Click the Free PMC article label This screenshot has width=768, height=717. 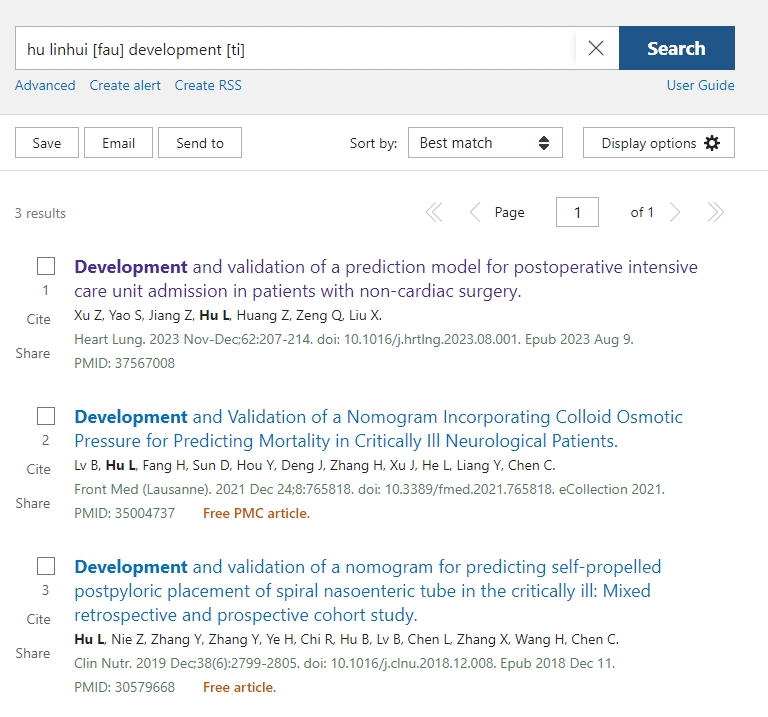pyautogui.click(x=257, y=513)
